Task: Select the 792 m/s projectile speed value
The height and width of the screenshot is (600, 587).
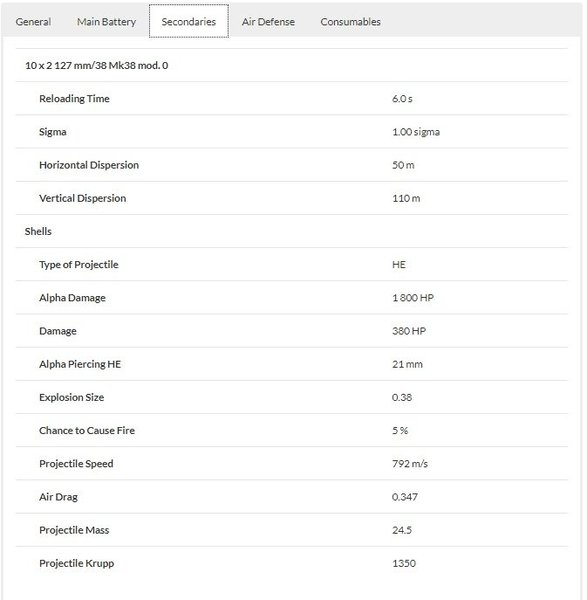Action: tap(409, 464)
